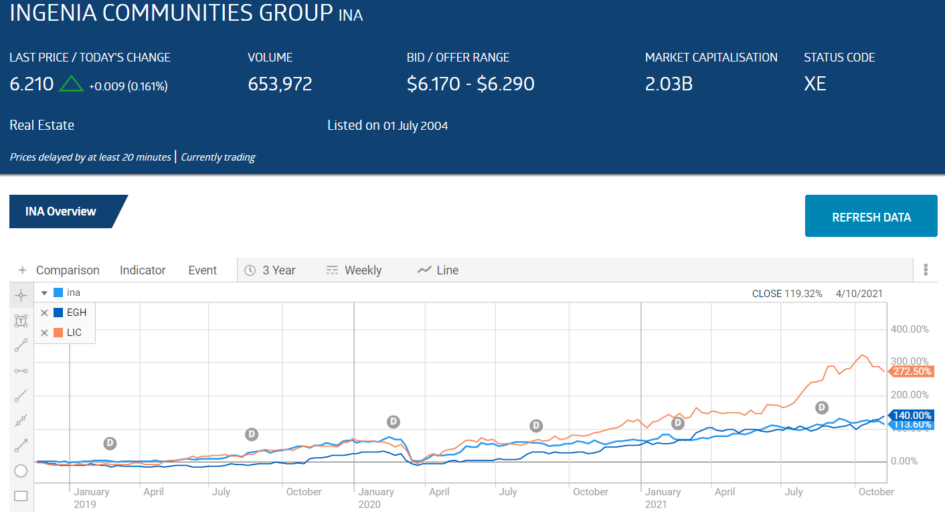
Task: Open the Comparison menu
Action: 68,270
